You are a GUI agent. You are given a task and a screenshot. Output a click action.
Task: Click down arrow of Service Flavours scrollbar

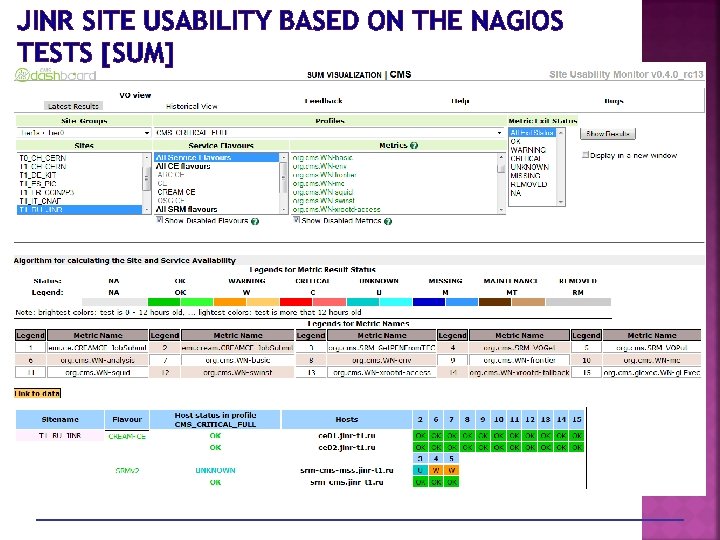click(283, 210)
